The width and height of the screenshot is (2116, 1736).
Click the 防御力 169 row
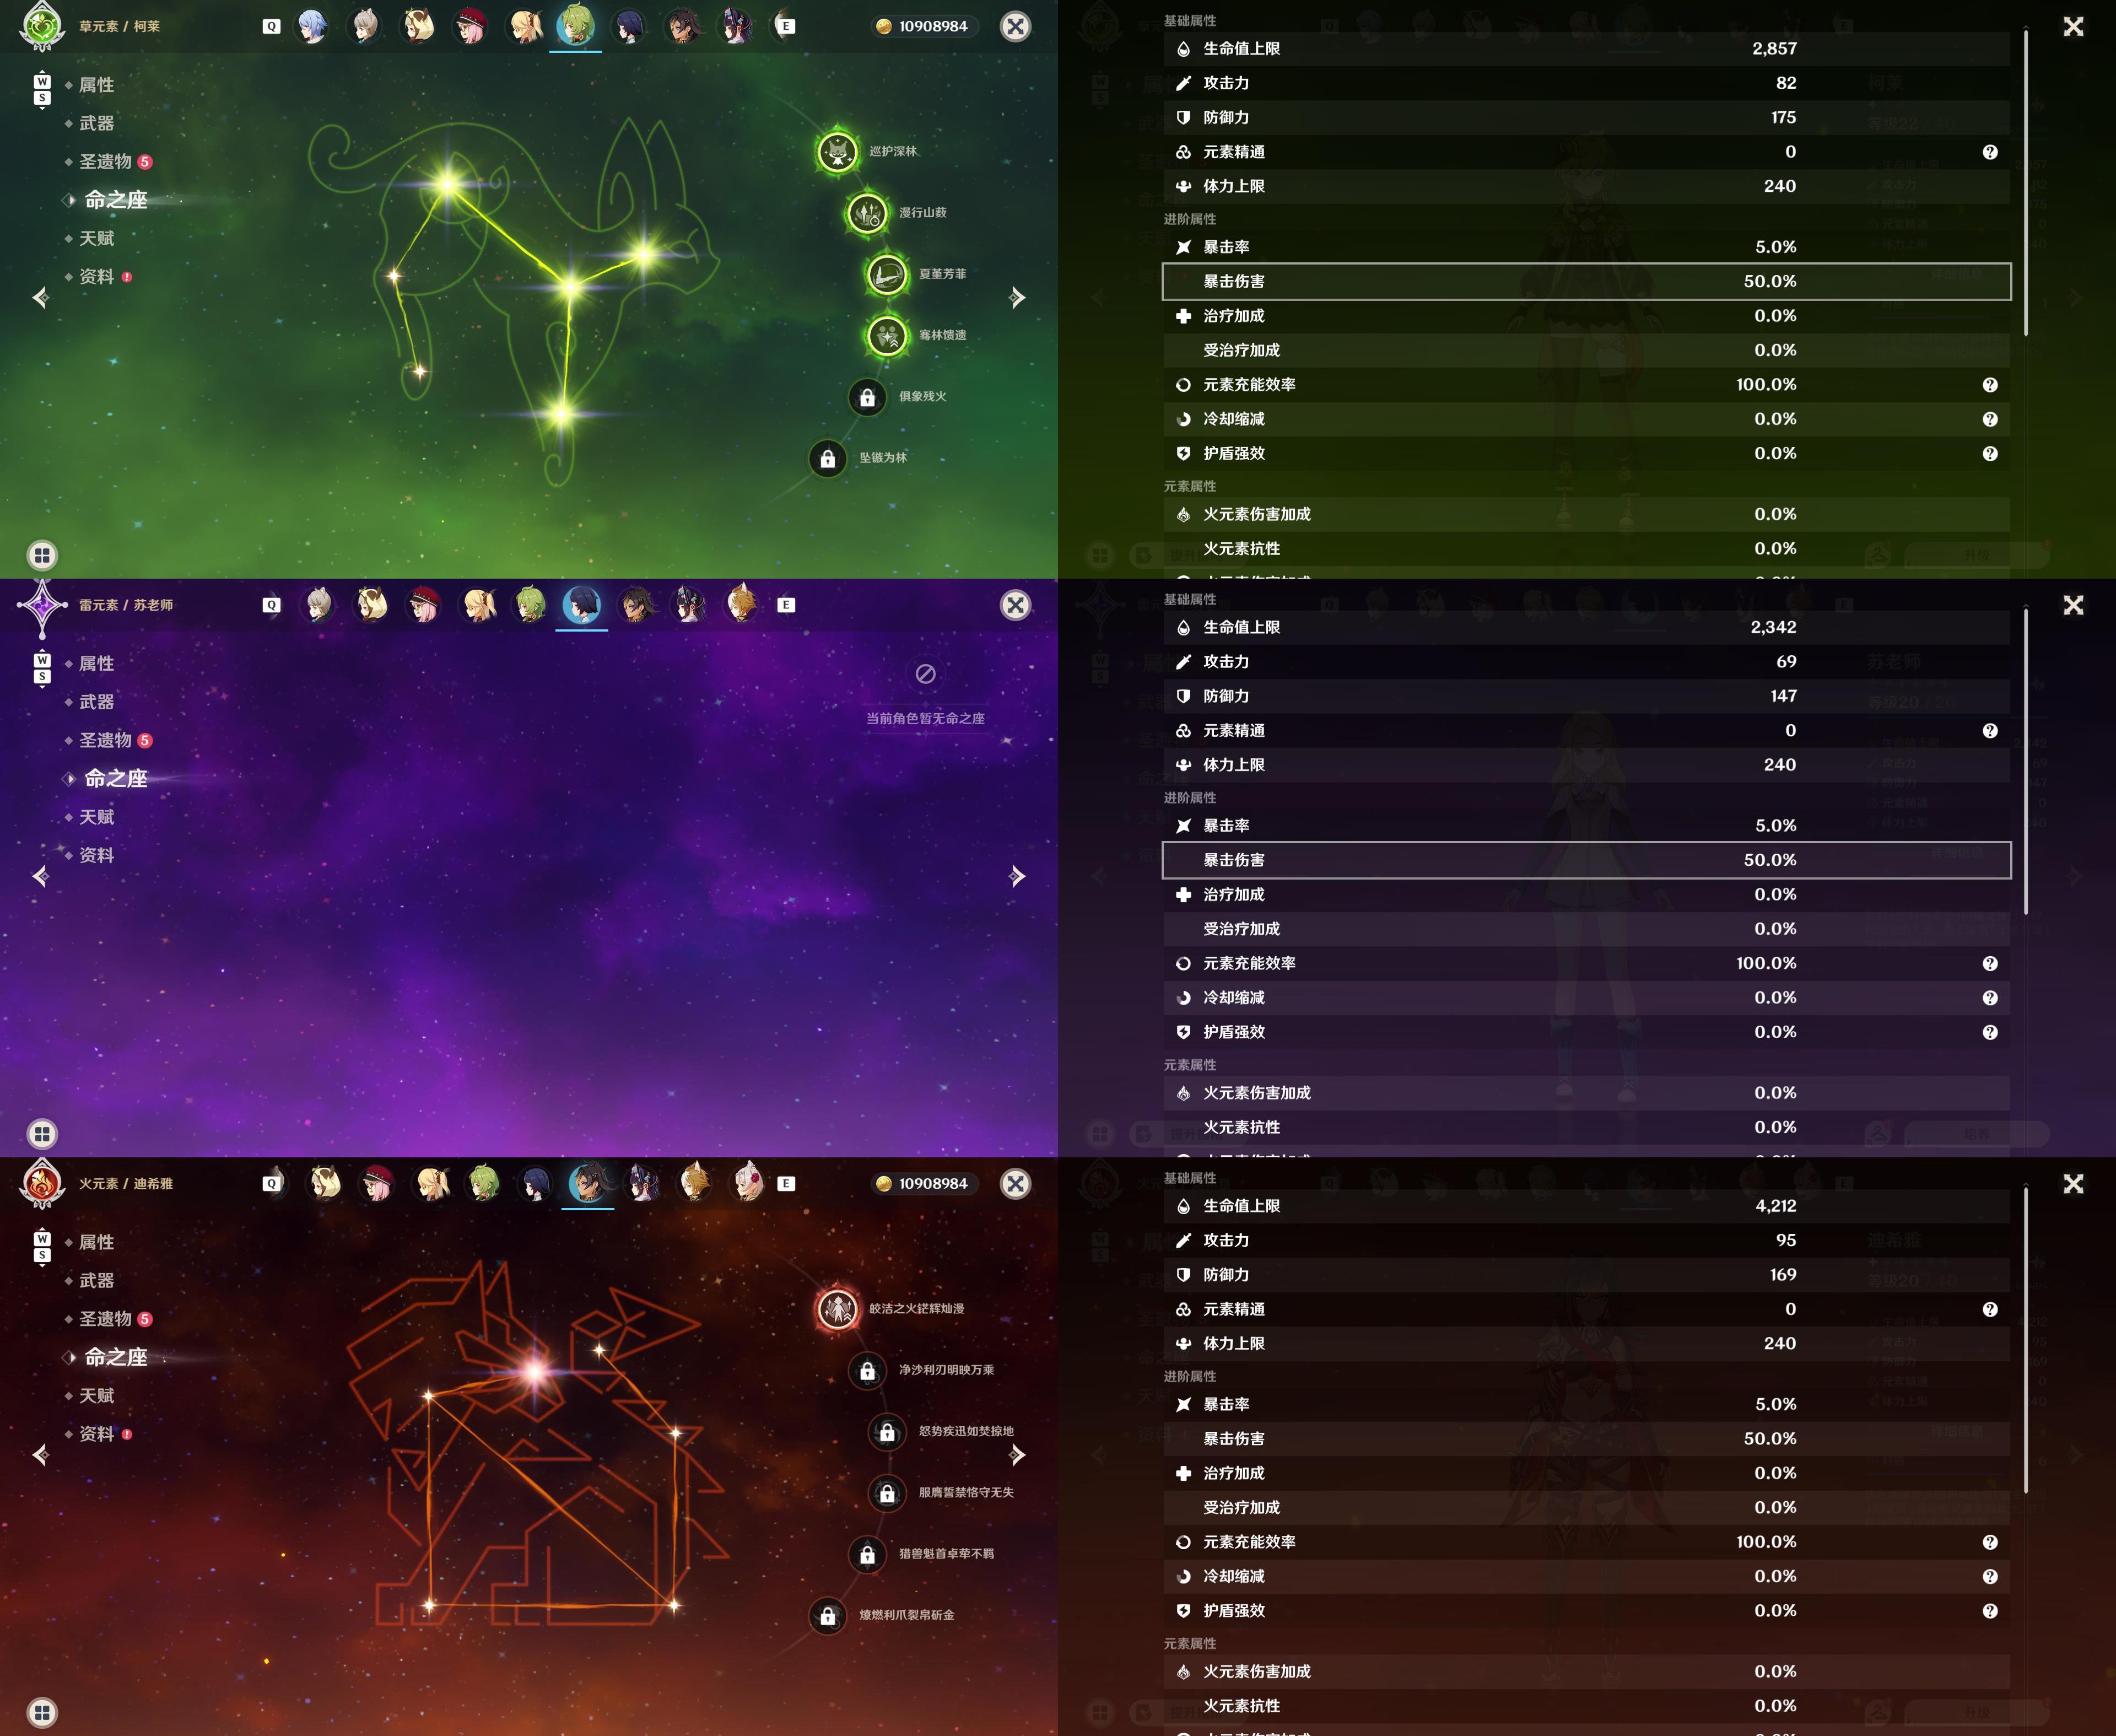(1586, 1275)
